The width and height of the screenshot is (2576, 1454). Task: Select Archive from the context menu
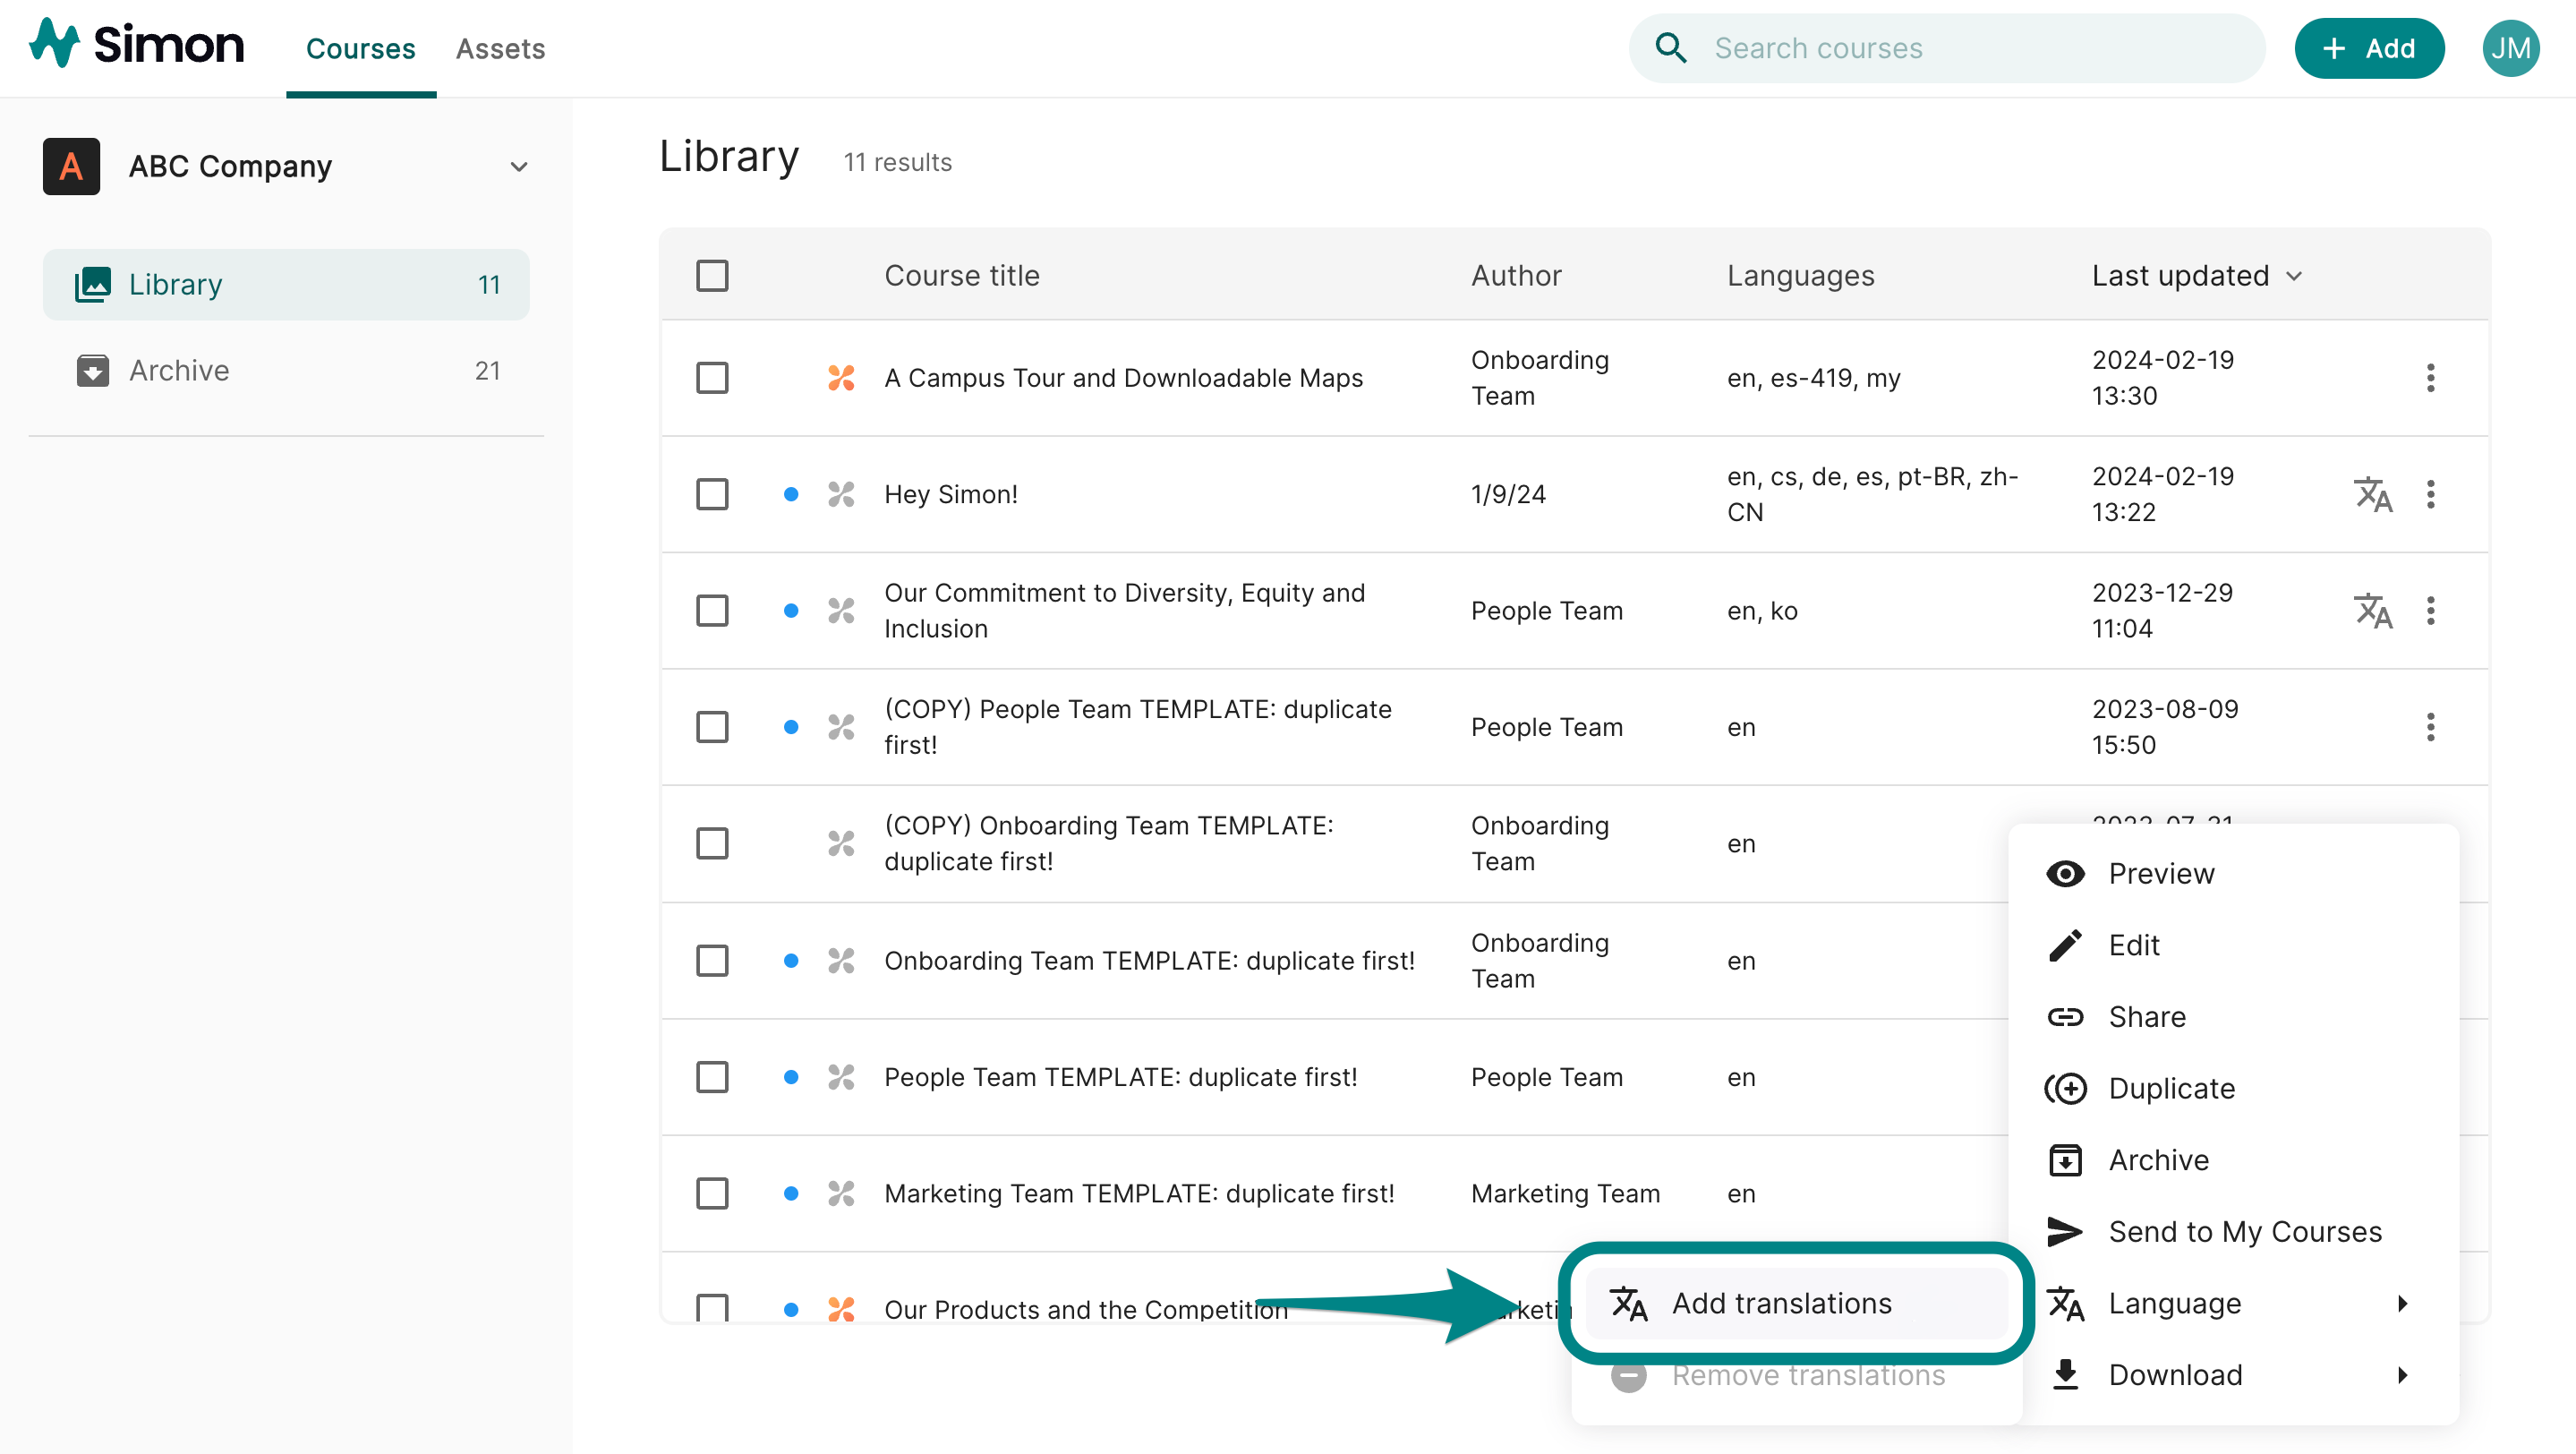(2233, 1160)
